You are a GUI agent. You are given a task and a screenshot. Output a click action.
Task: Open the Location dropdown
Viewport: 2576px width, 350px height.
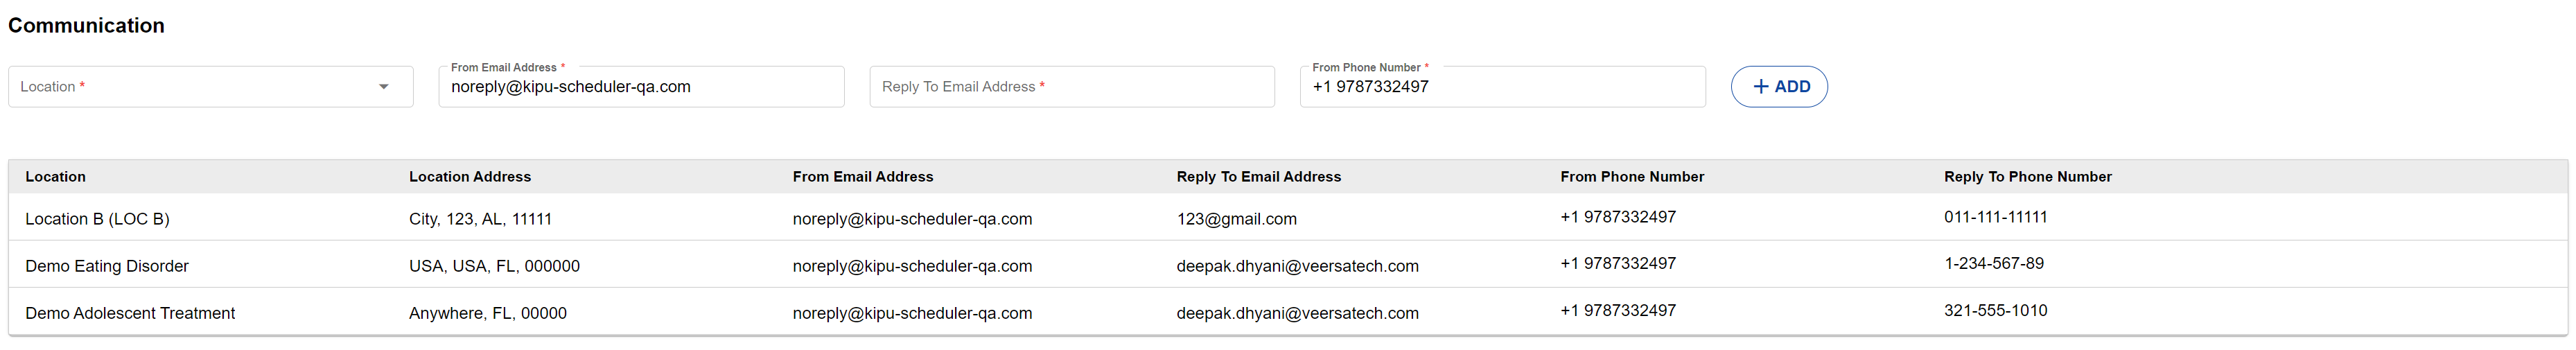click(x=200, y=87)
